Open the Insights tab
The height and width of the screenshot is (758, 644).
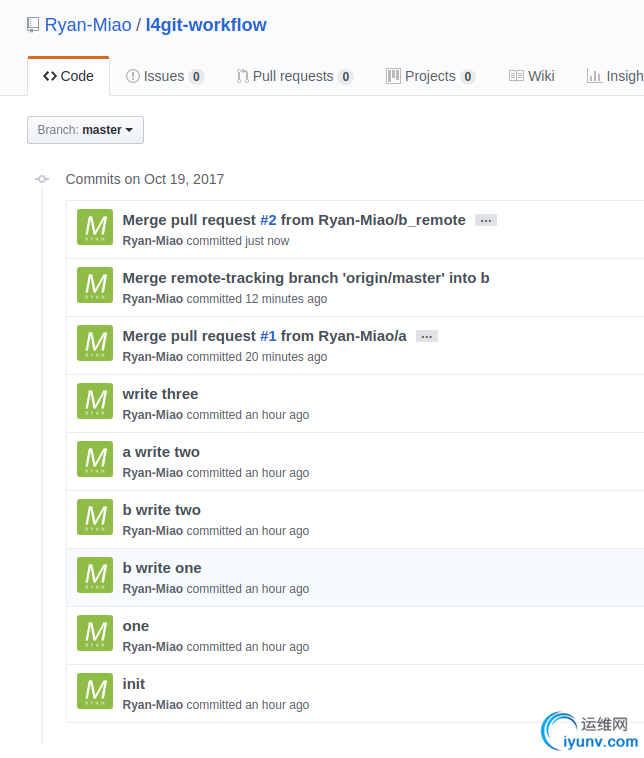point(615,76)
